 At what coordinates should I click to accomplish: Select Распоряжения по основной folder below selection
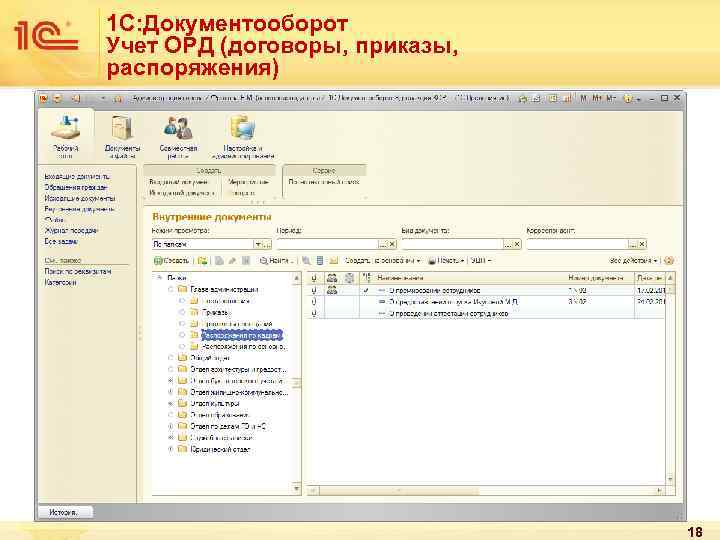tap(243, 347)
